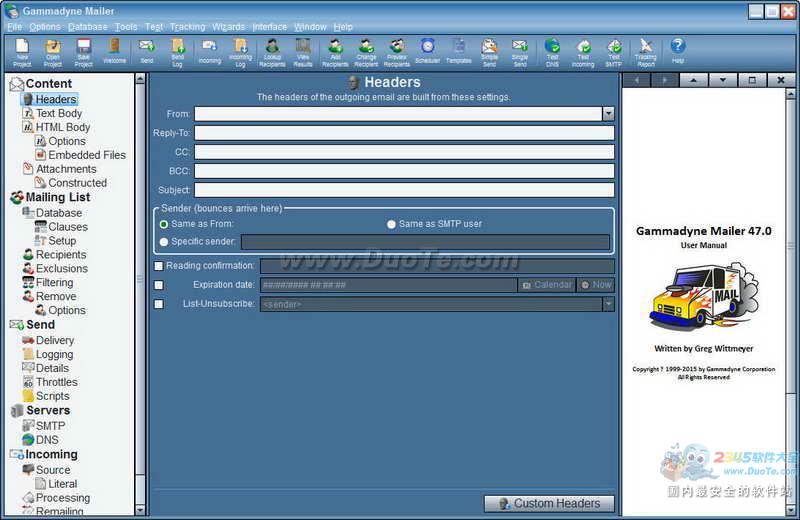Open Templates from the toolbar
Screen dimensions: 800x520
click(459, 53)
